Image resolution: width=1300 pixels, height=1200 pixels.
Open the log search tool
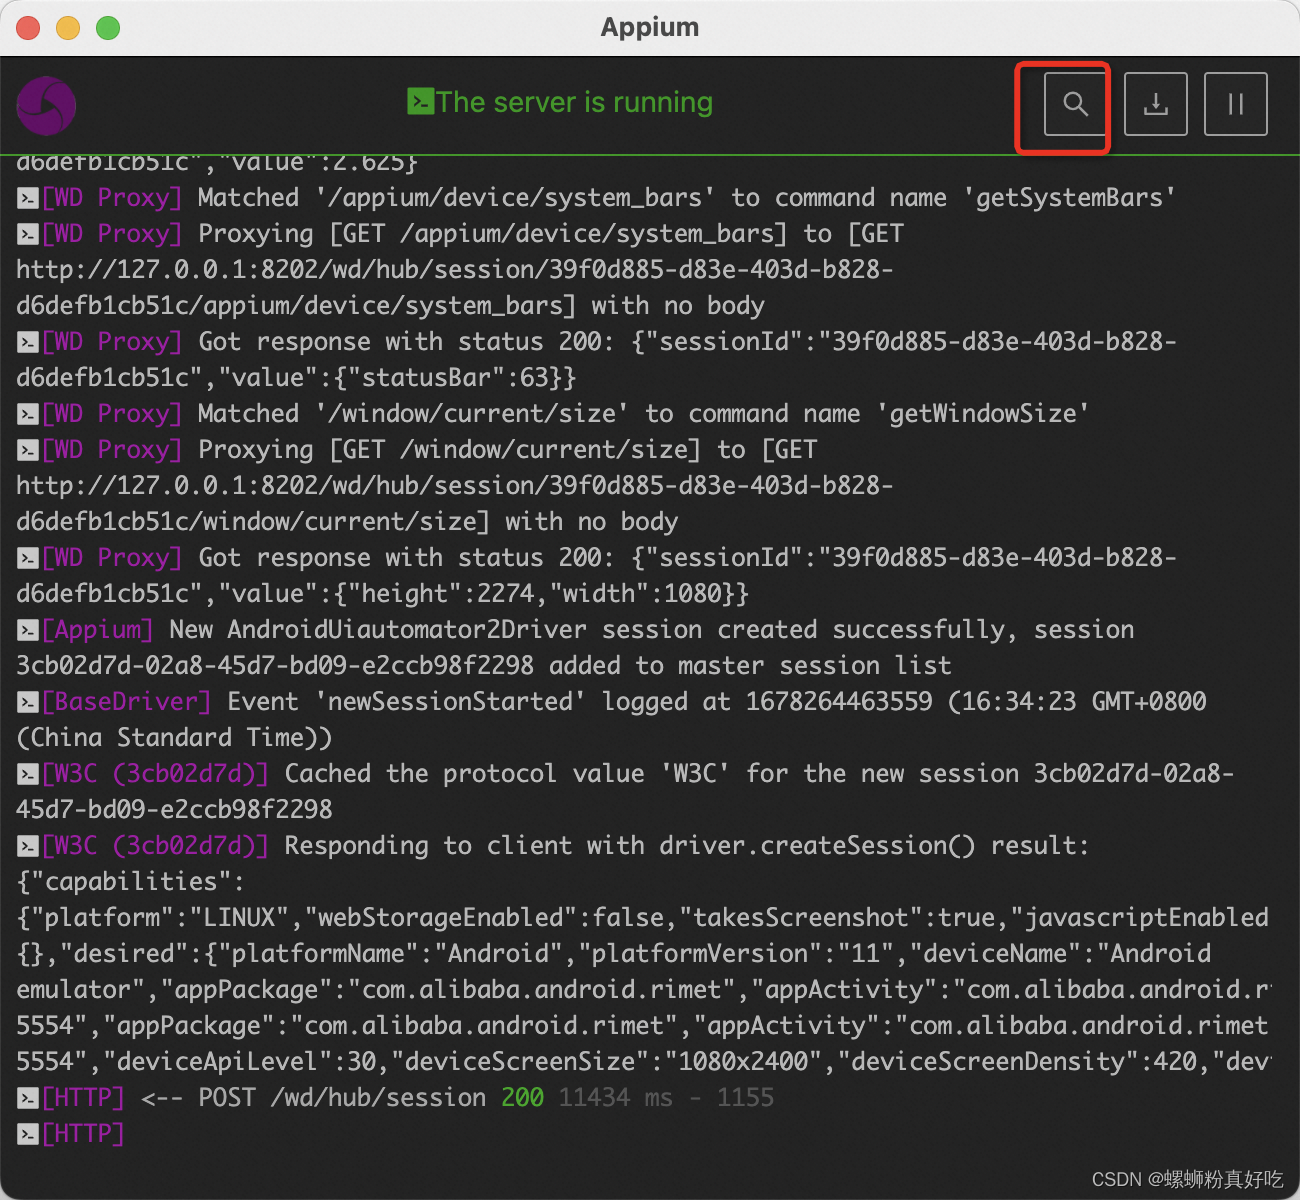coord(1075,104)
